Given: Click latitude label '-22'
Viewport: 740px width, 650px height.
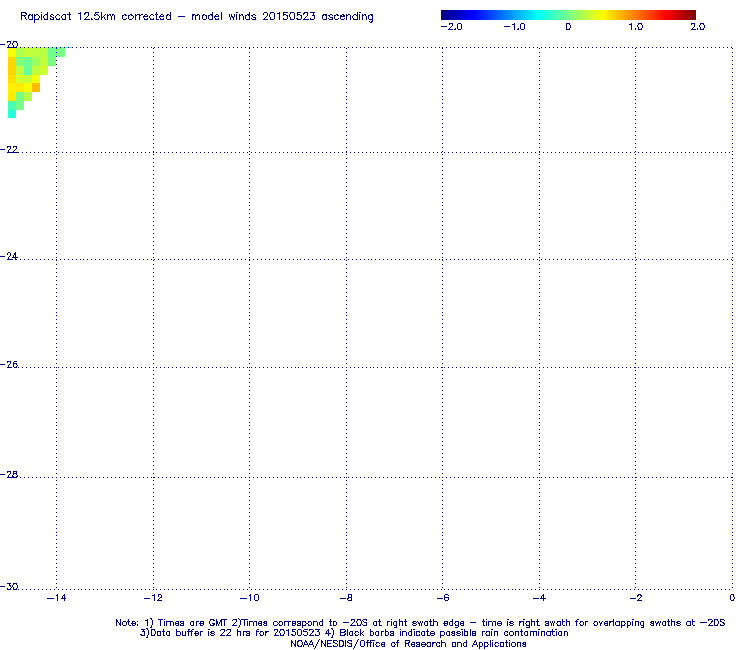Looking at the screenshot, I should click(9, 150).
